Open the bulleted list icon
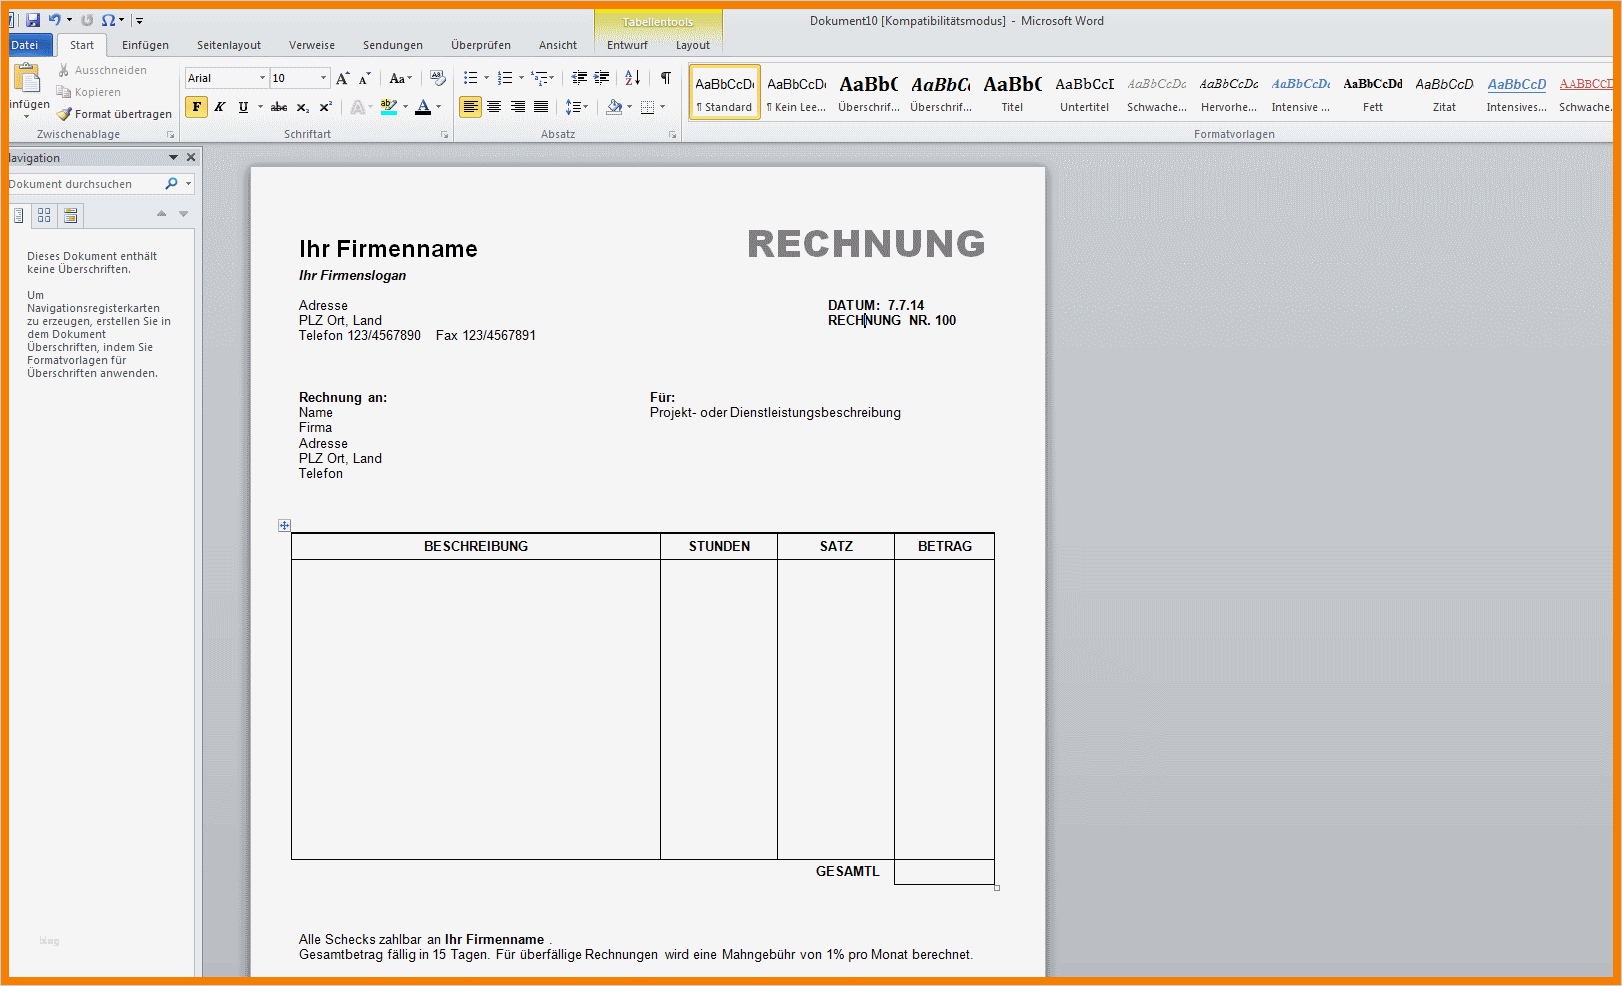The image size is (1622, 986). pyautogui.click(x=472, y=77)
